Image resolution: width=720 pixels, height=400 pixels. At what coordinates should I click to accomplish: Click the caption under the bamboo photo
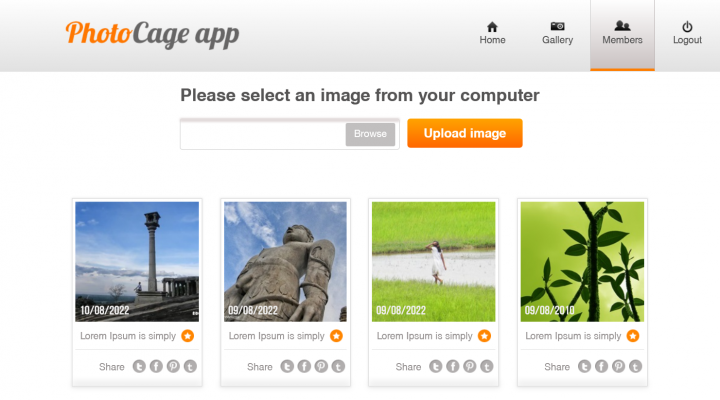click(573, 336)
